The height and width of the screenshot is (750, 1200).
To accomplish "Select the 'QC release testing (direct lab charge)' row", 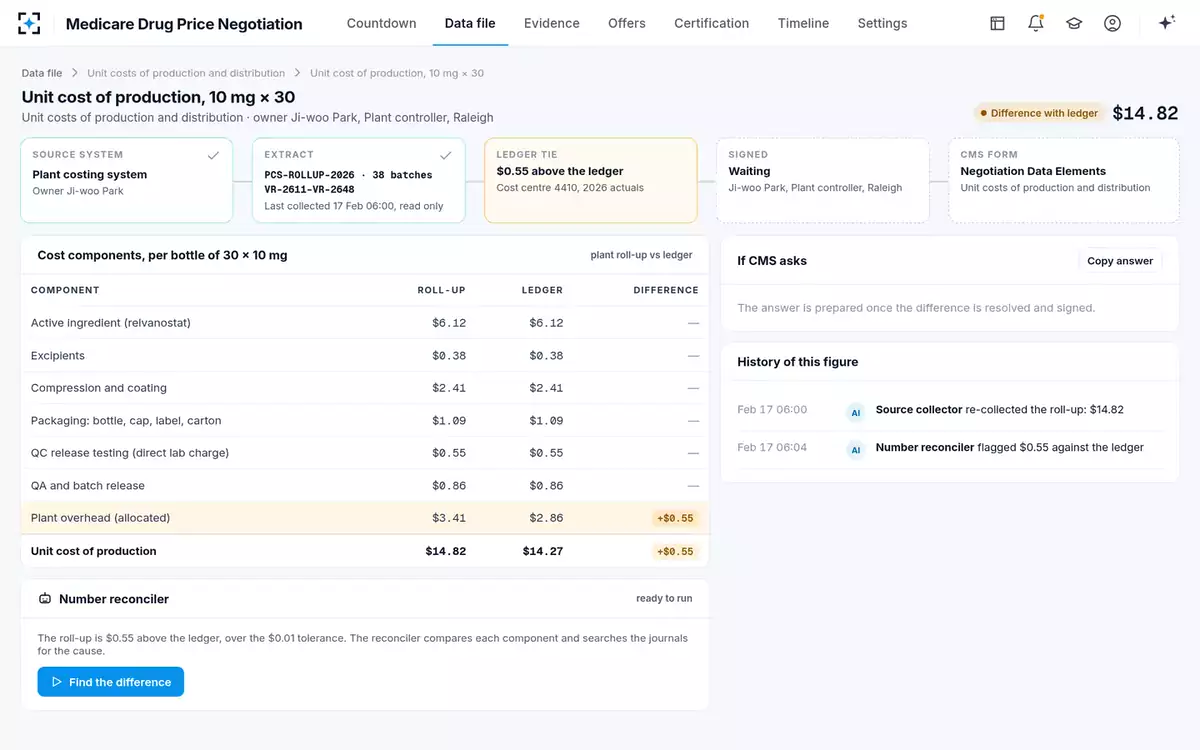I will 365,453.
